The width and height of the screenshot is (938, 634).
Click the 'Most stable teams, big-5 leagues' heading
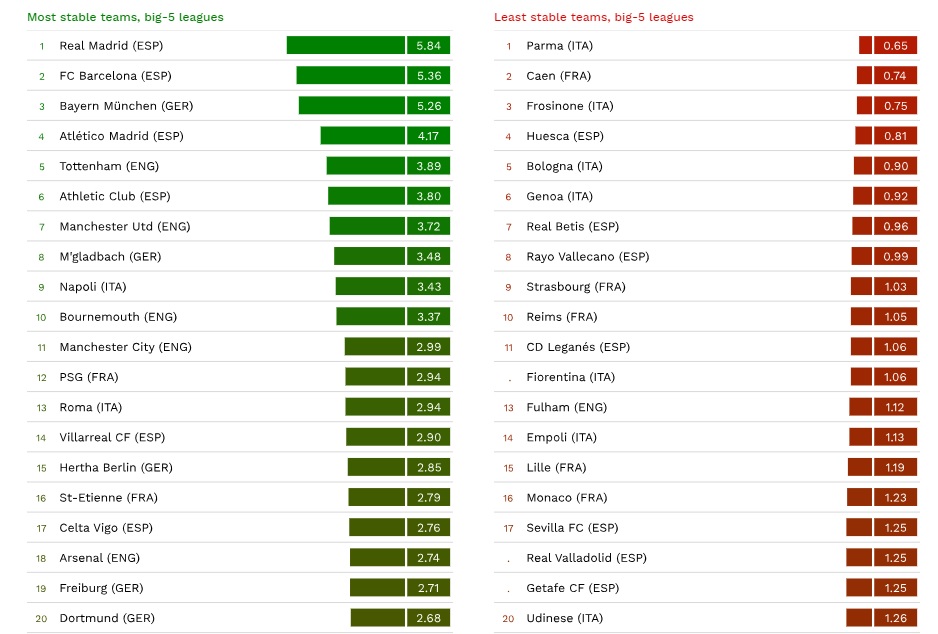125,17
